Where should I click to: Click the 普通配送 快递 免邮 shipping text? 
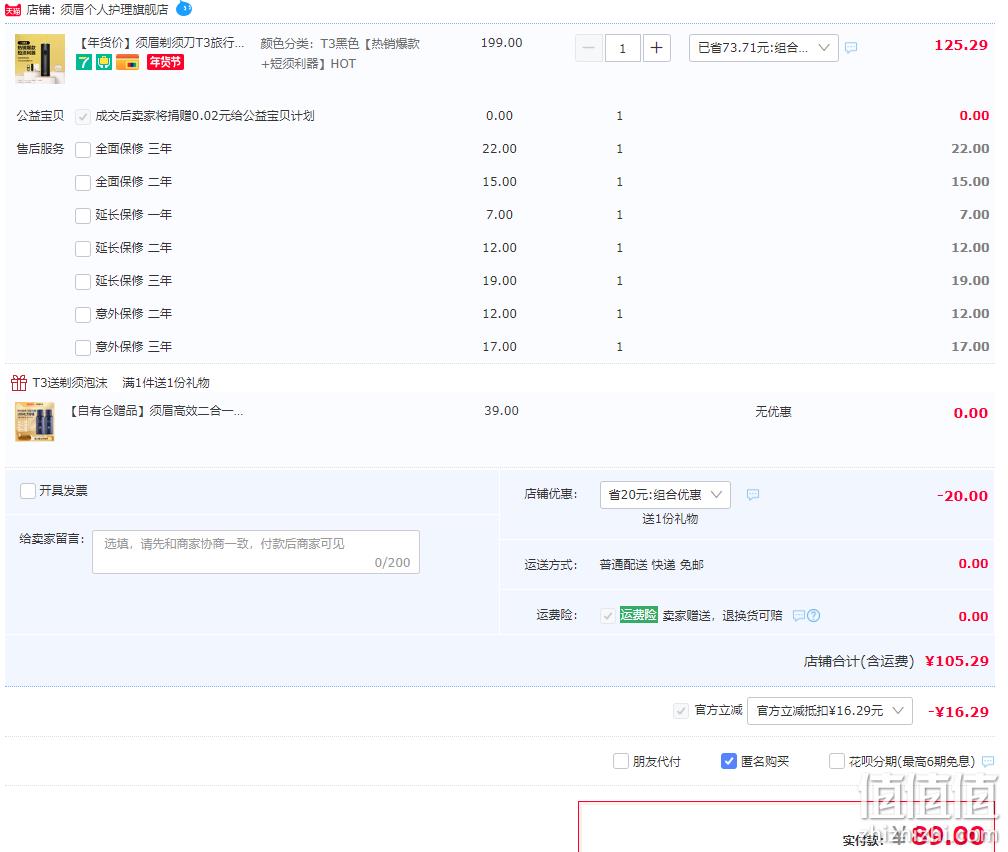(x=651, y=565)
